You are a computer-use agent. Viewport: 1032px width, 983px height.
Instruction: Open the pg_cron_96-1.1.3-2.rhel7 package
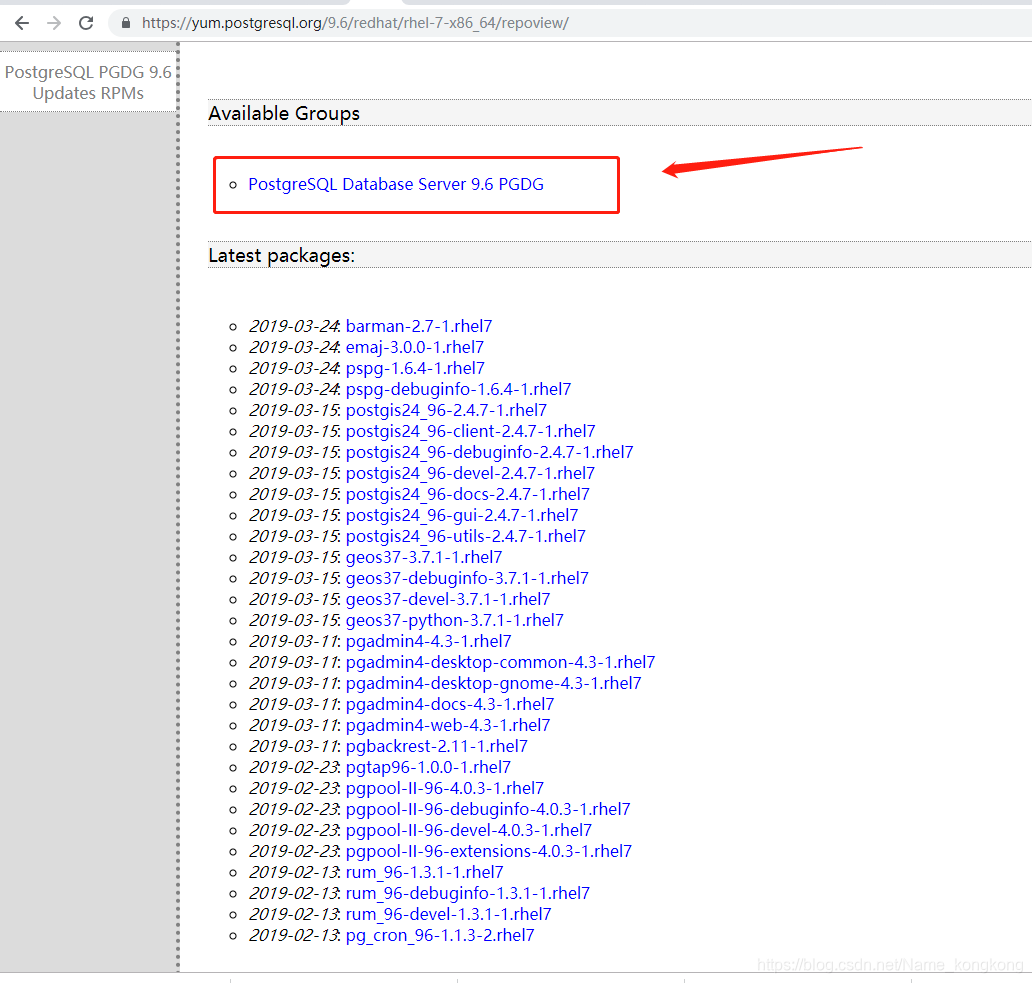point(440,935)
